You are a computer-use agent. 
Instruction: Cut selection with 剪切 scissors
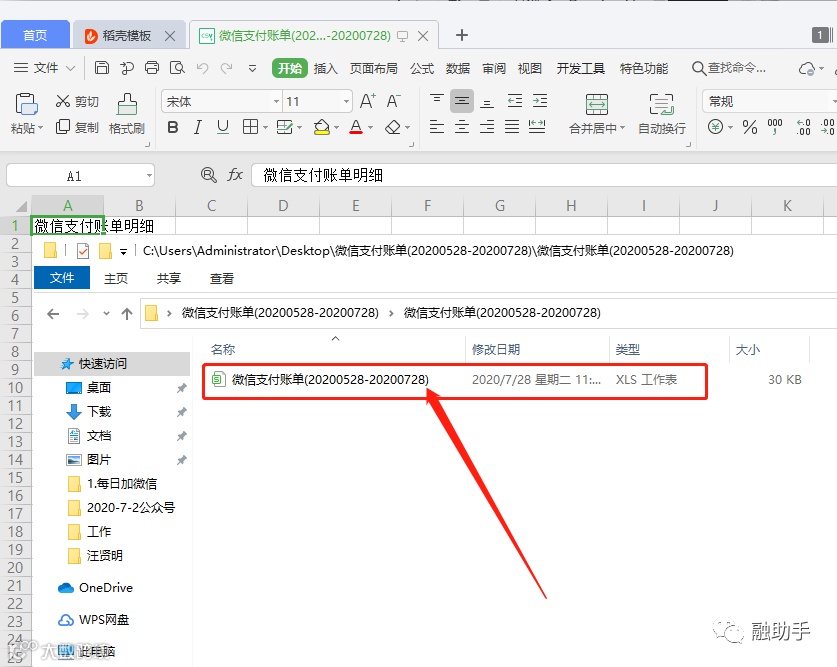(77, 101)
